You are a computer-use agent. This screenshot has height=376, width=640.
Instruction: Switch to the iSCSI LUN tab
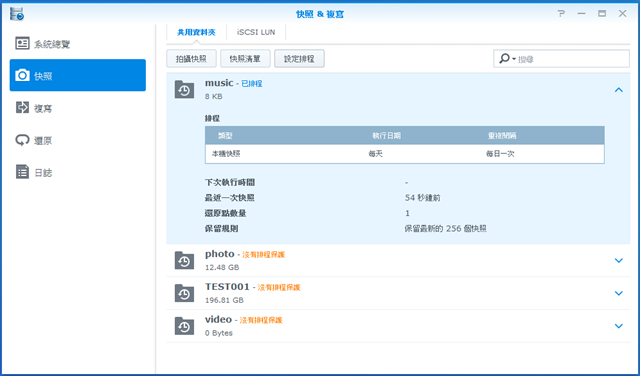[256, 32]
